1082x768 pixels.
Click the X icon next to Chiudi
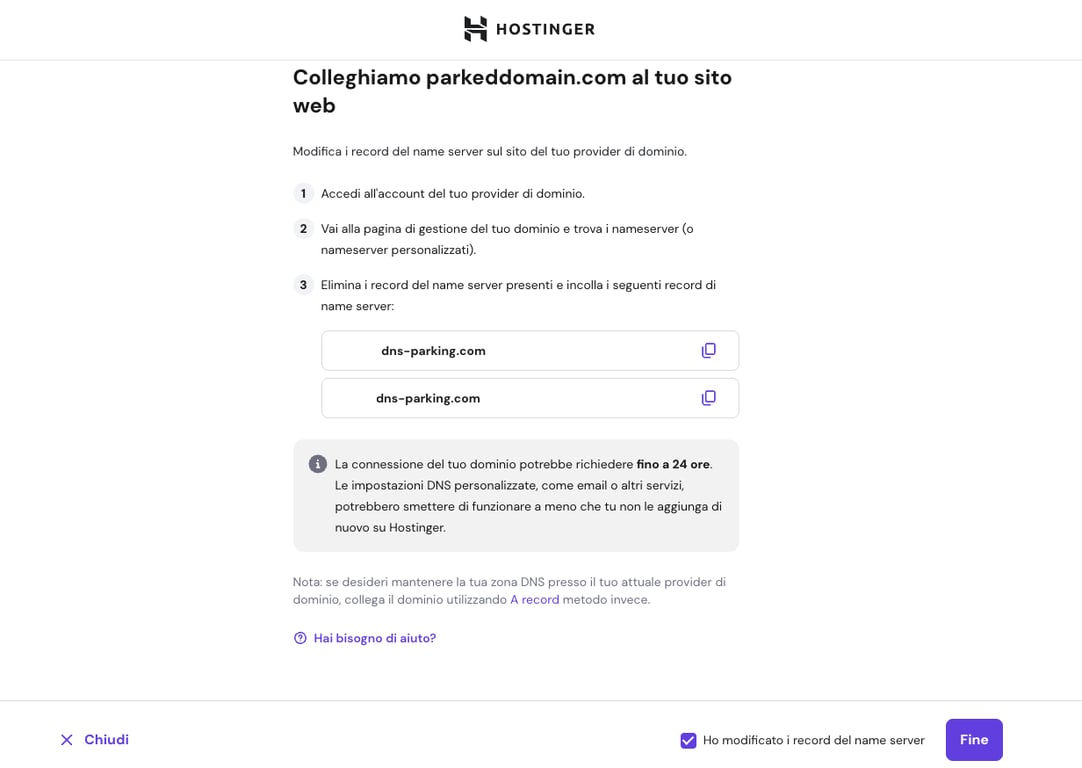[66, 740]
